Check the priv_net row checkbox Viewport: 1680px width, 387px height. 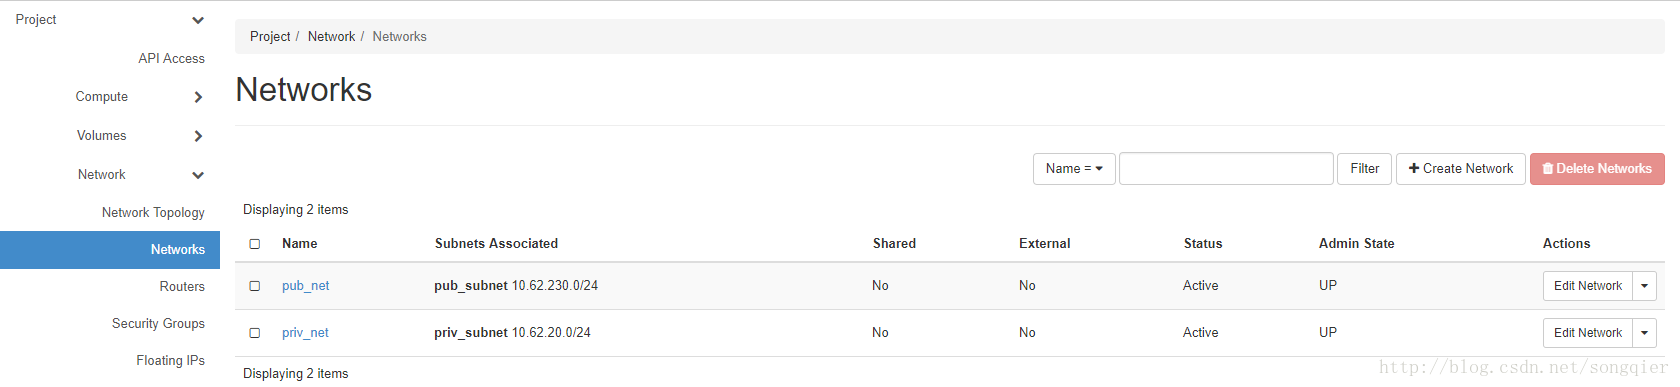[x=255, y=333]
